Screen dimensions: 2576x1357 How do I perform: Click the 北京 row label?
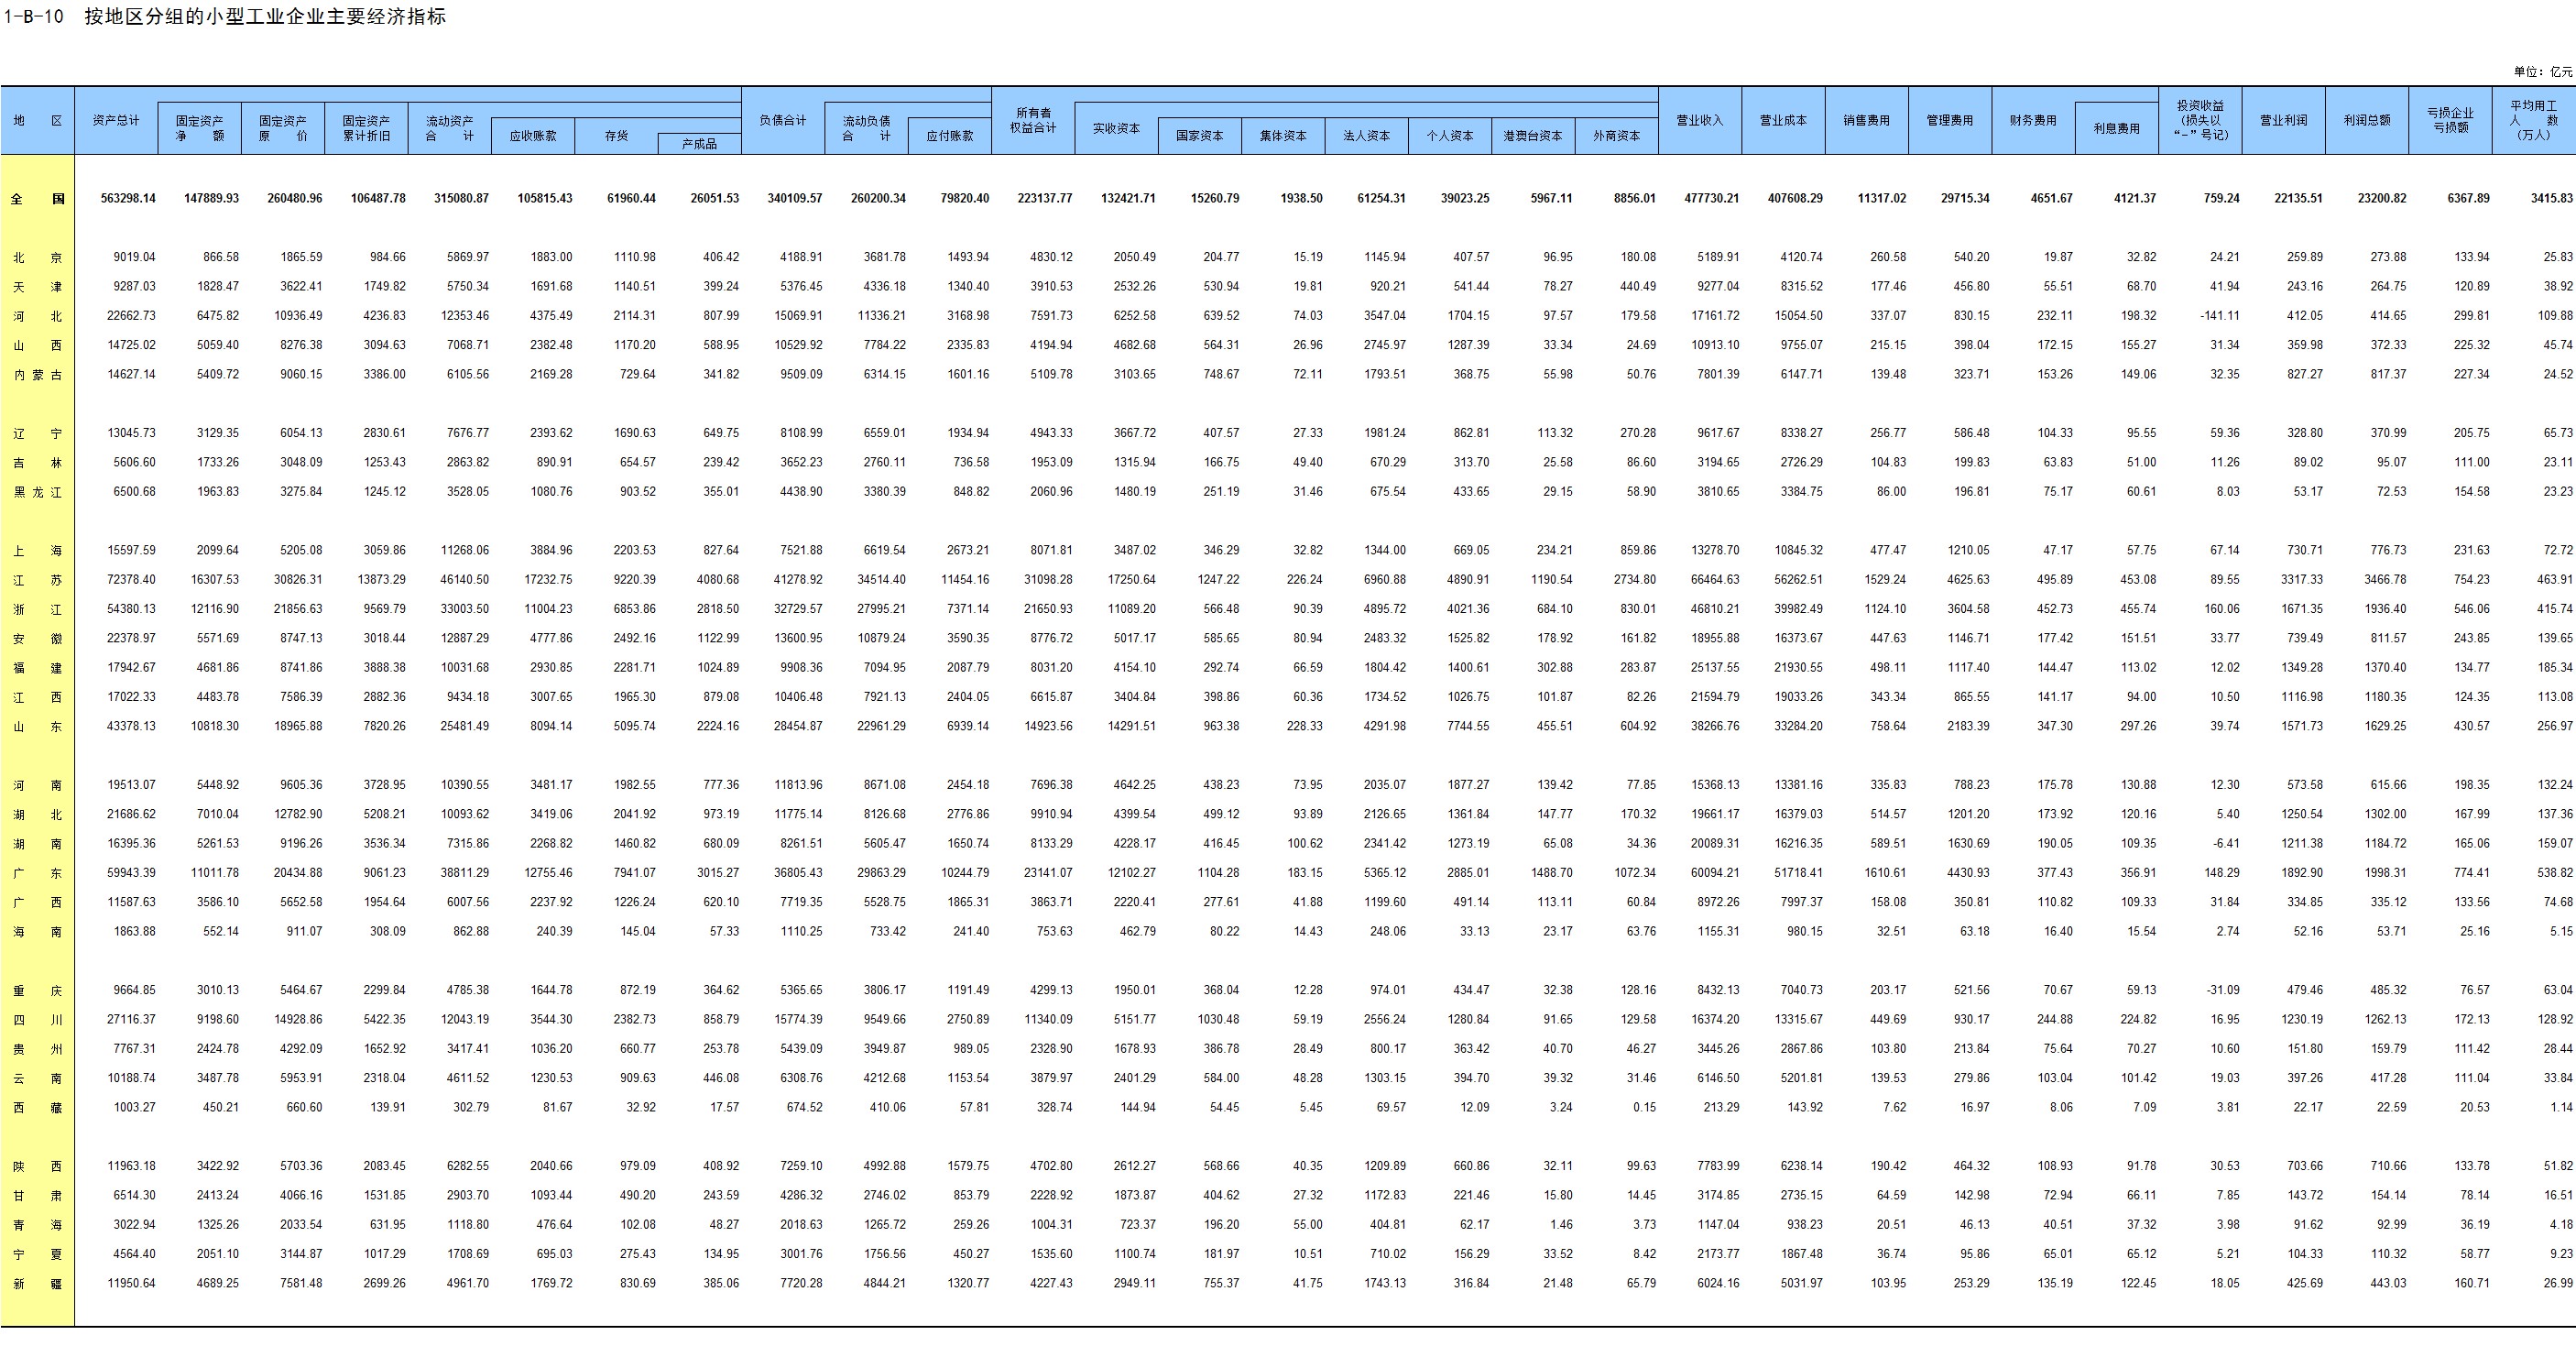(37, 258)
